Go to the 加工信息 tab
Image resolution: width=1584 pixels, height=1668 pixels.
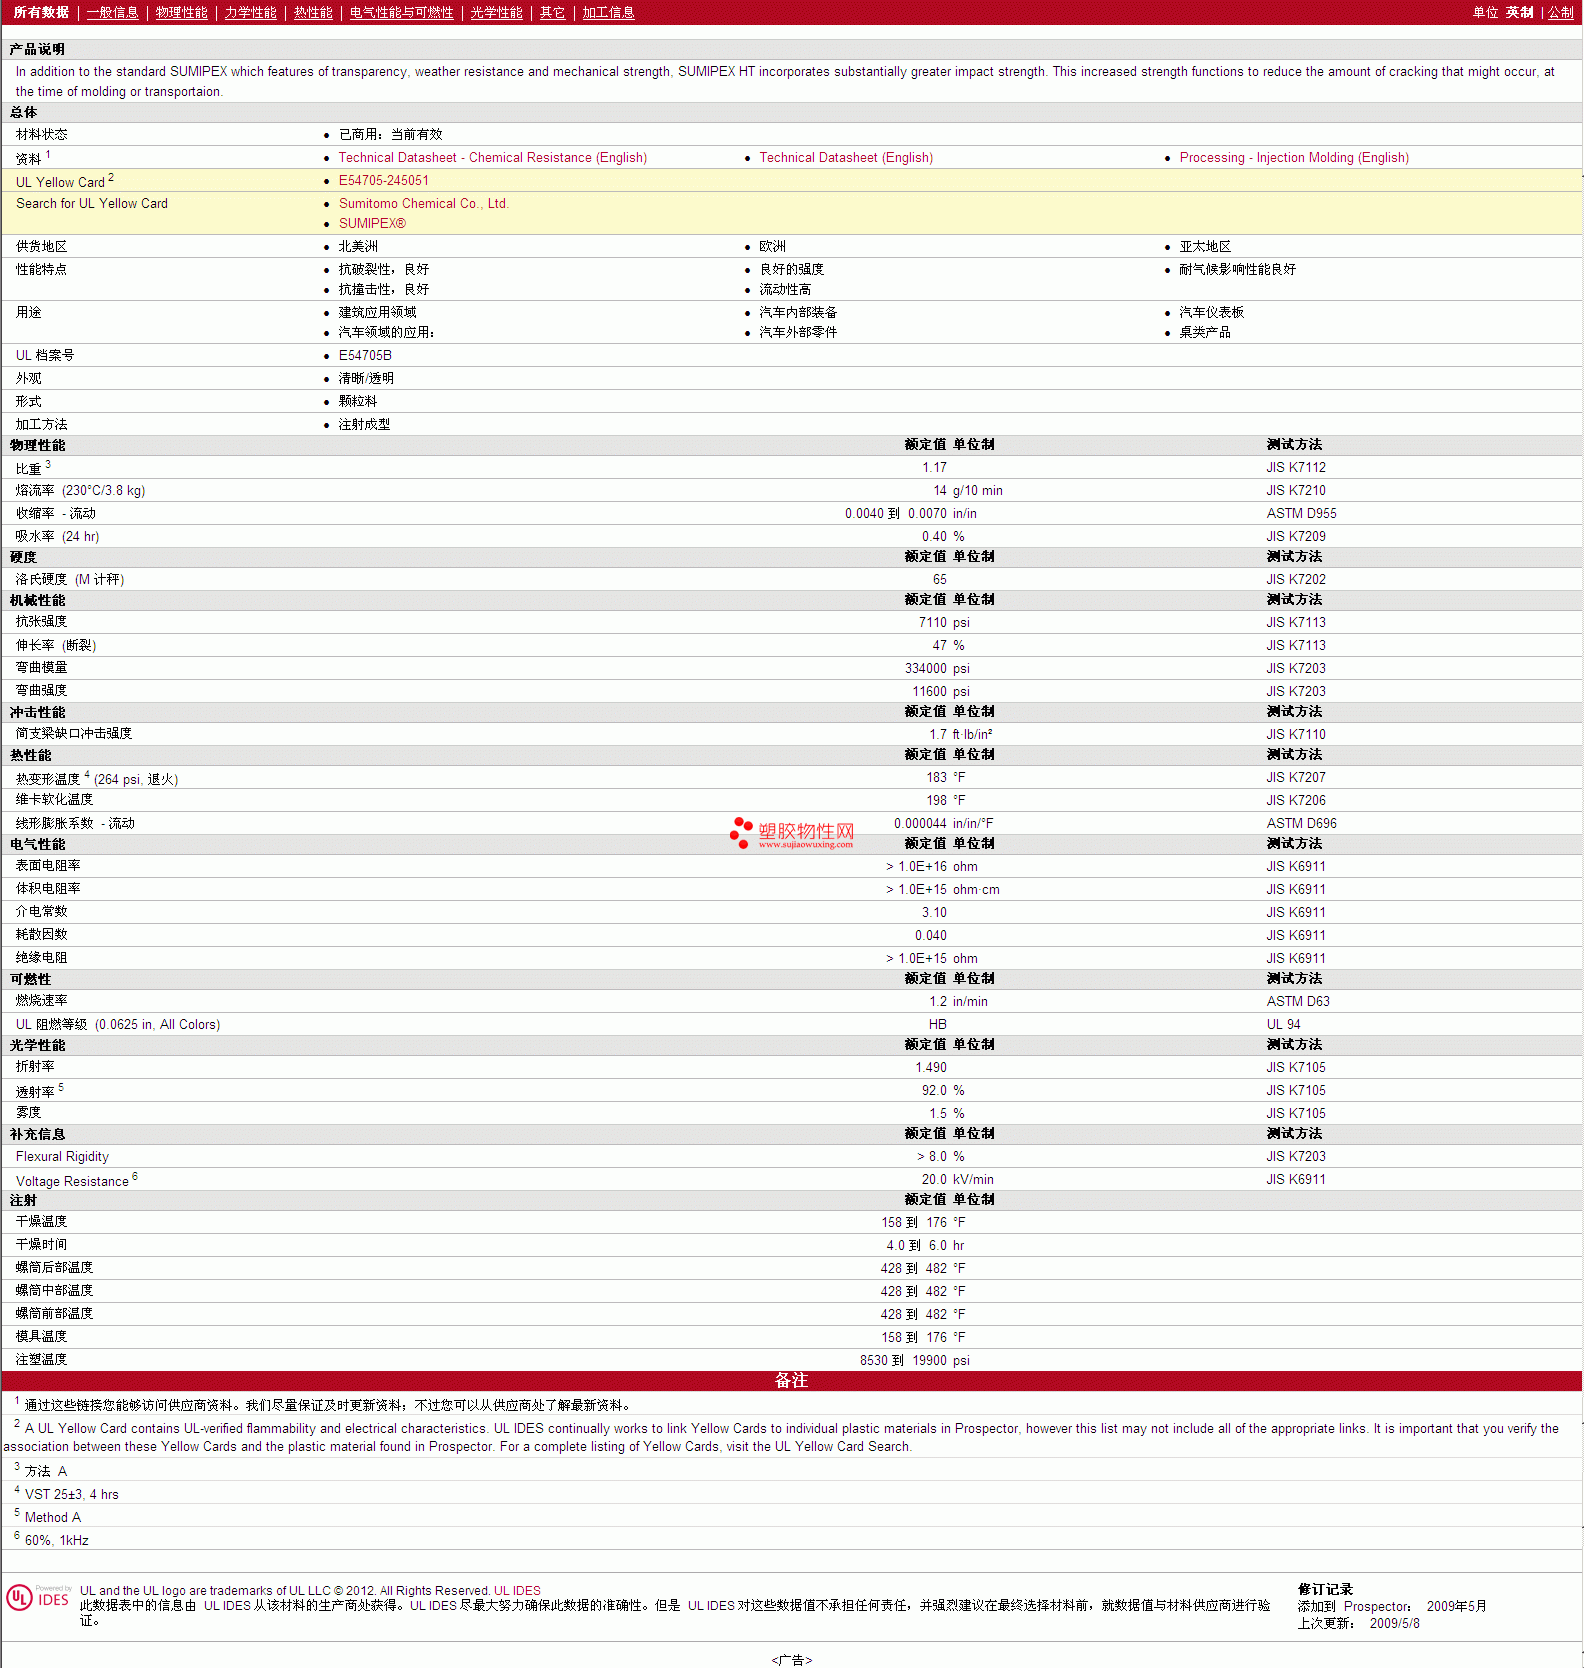click(608, 13)
